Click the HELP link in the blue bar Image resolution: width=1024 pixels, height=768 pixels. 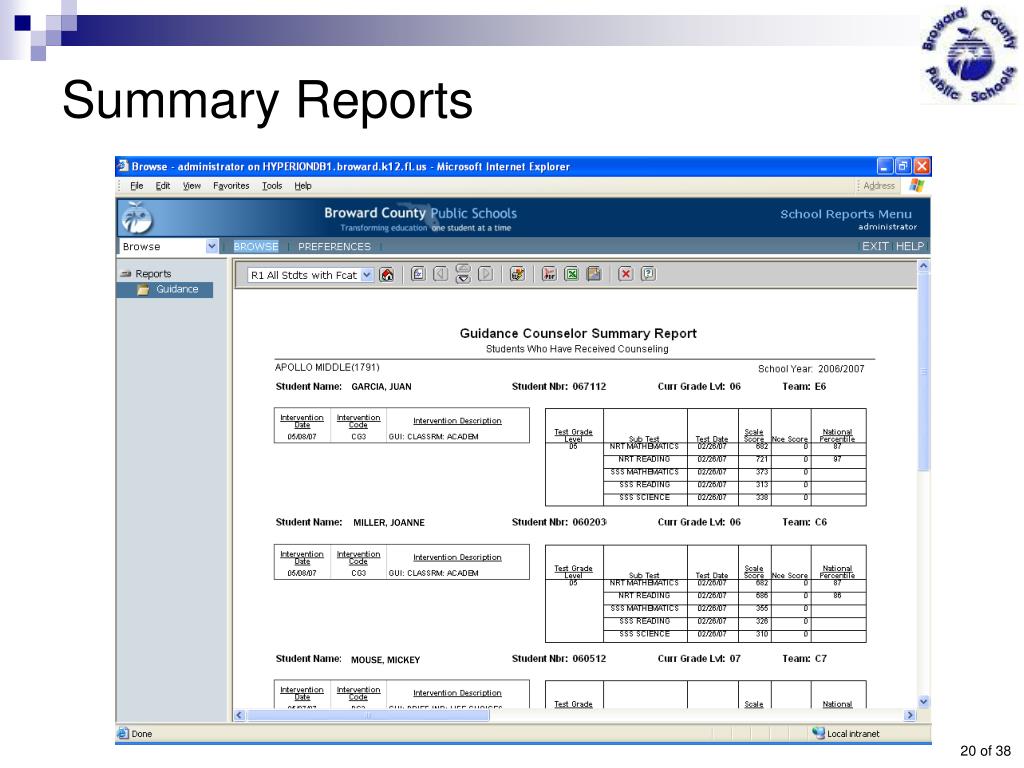pos(910,246)
